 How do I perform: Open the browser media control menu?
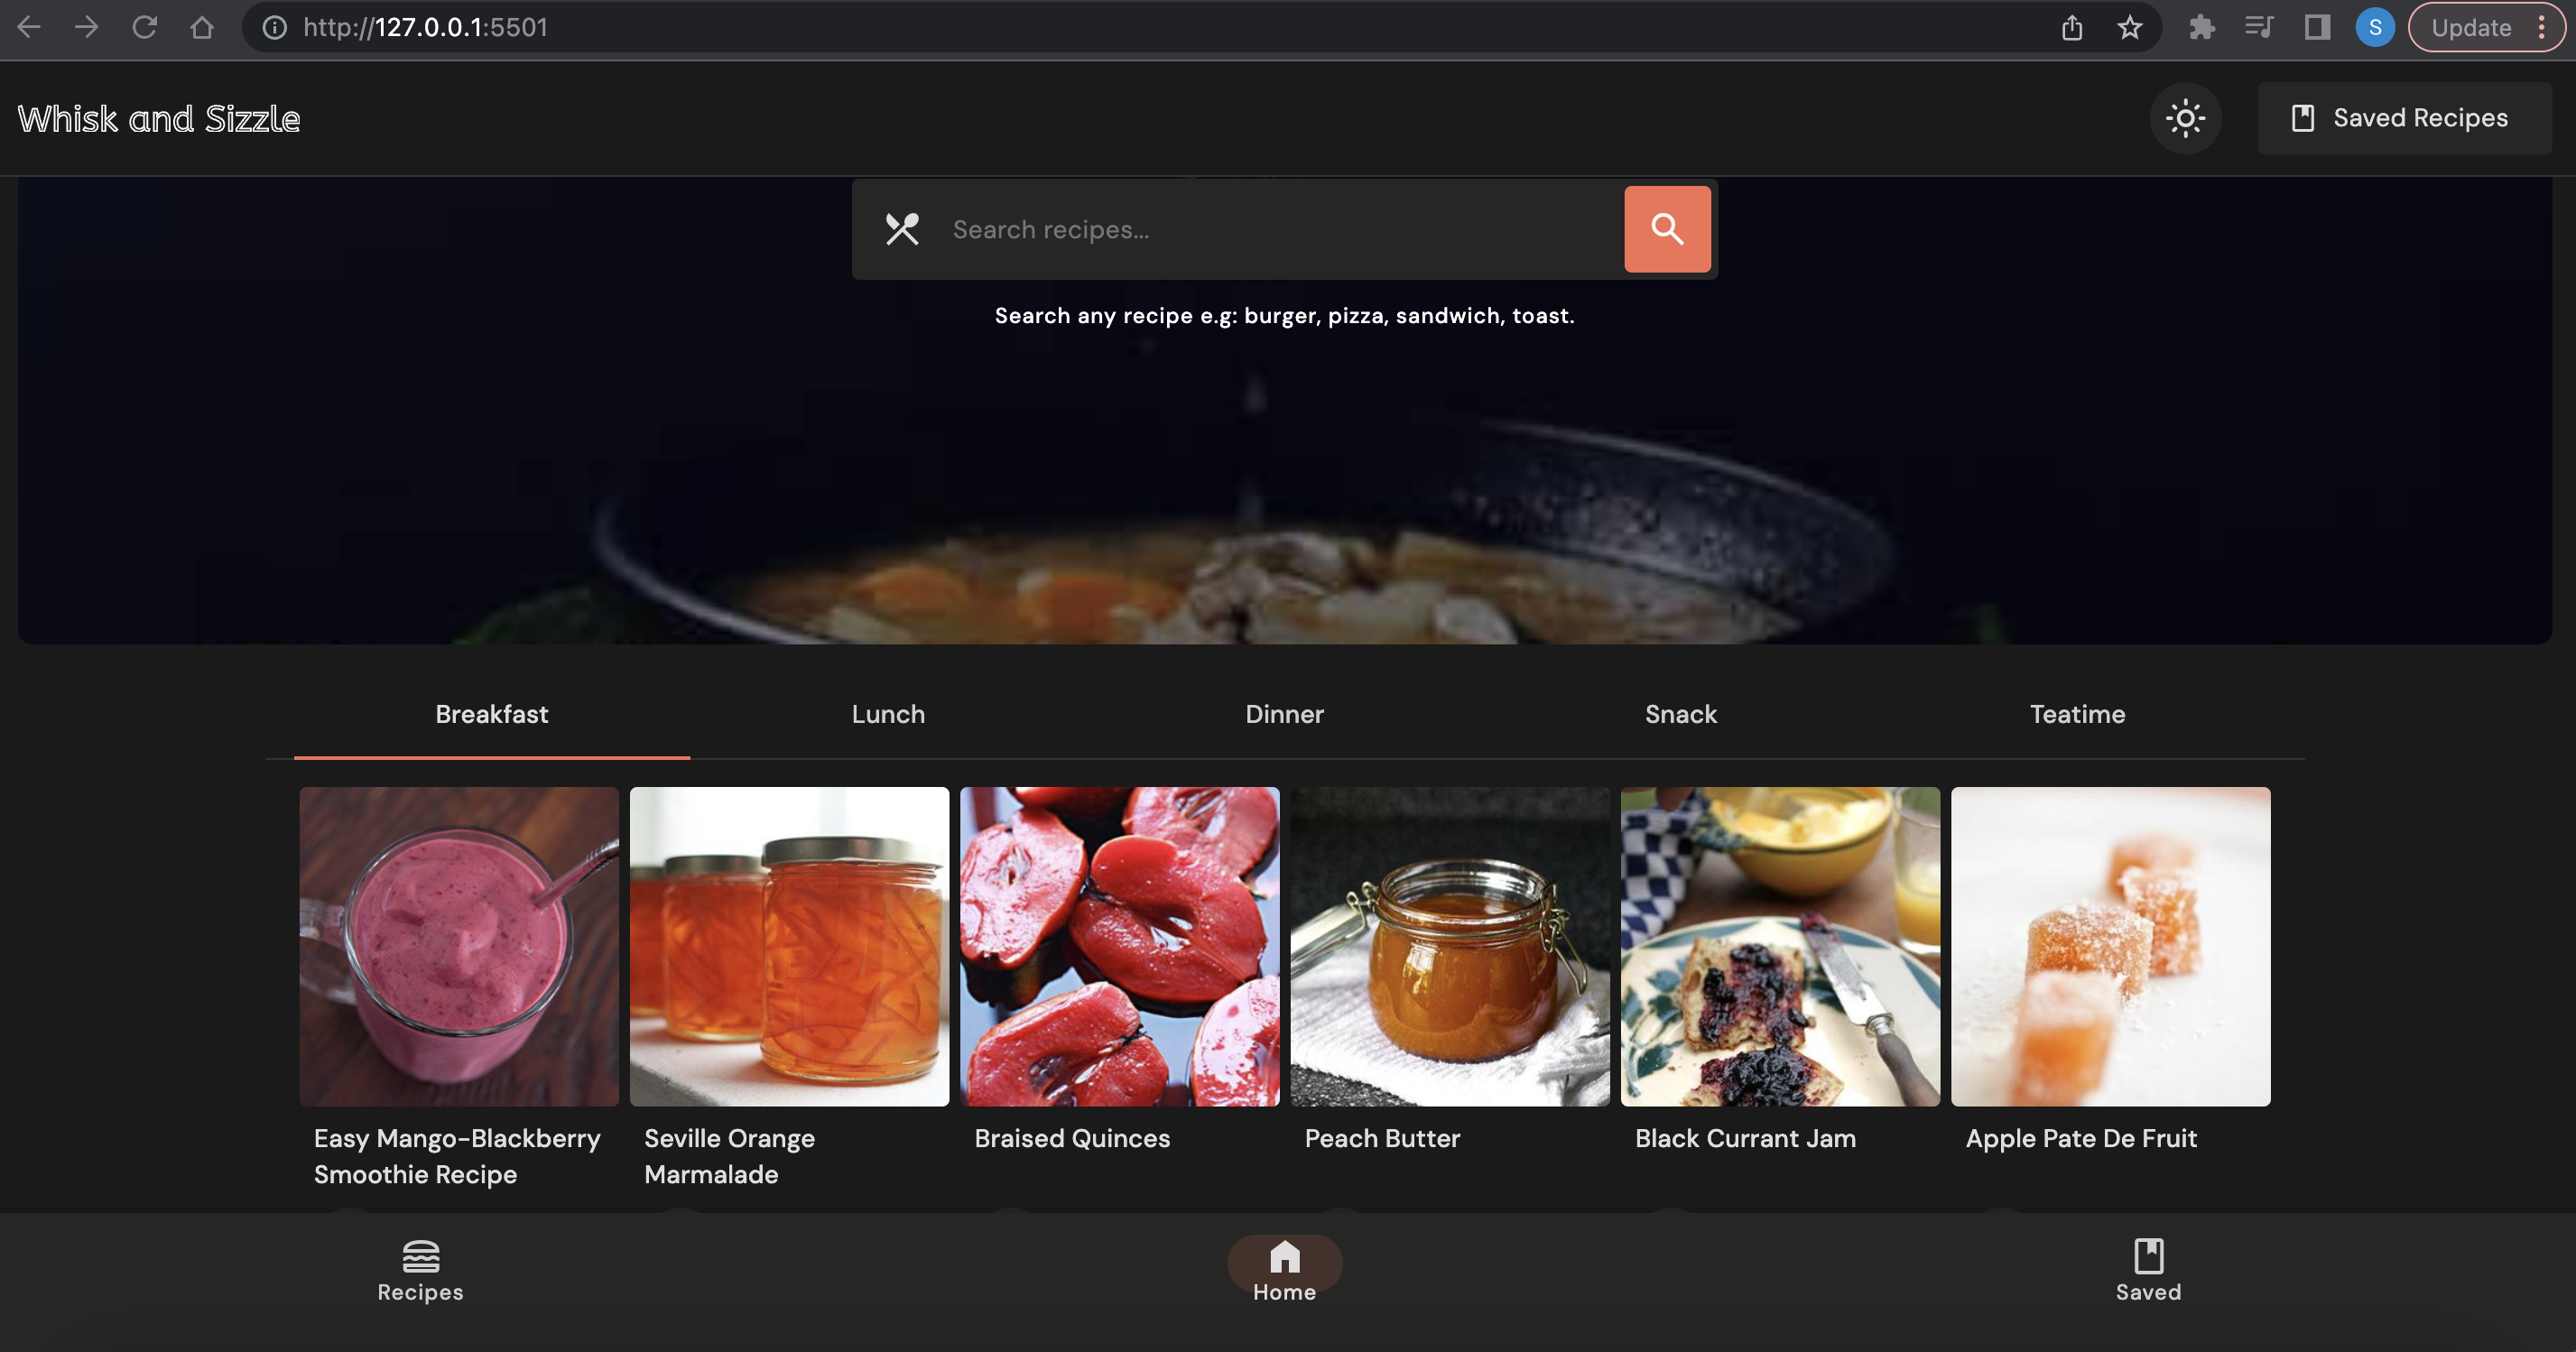click(2259, 27)
